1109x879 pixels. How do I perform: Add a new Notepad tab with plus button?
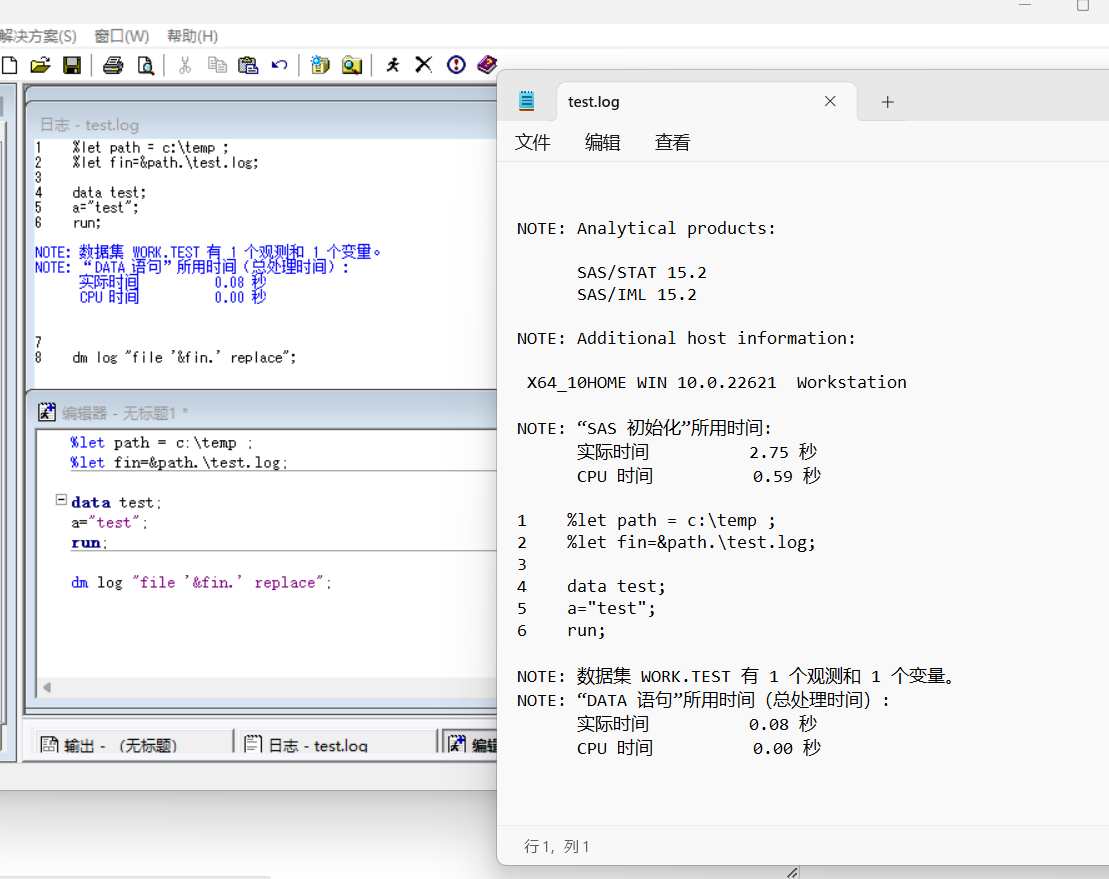(887, 102)
